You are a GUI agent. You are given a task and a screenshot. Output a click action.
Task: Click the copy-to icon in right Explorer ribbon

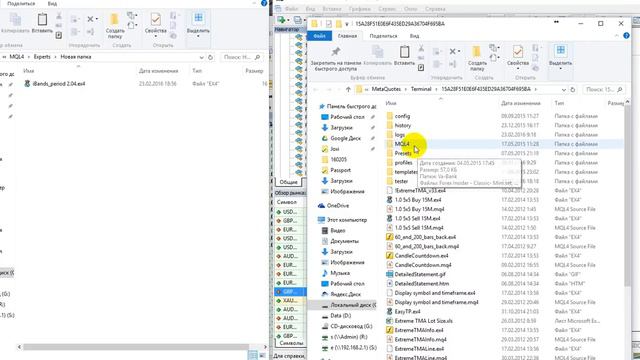436,64
